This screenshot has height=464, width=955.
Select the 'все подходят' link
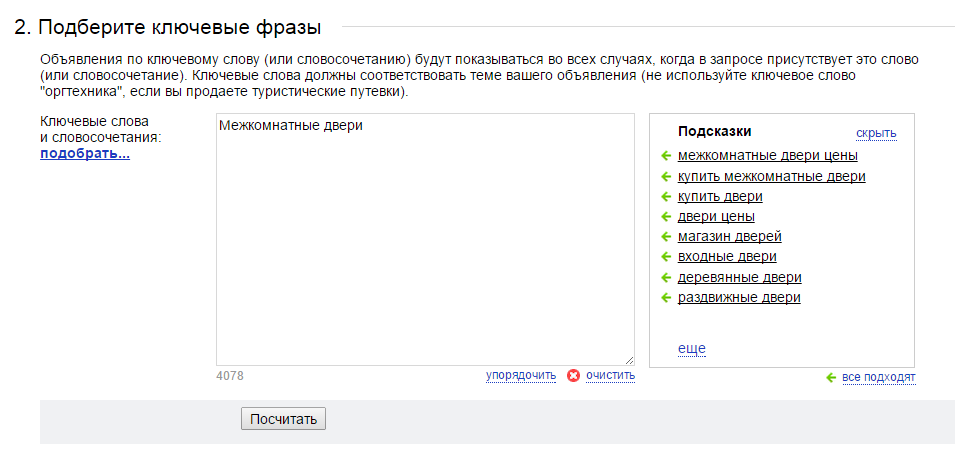[878, 378]
